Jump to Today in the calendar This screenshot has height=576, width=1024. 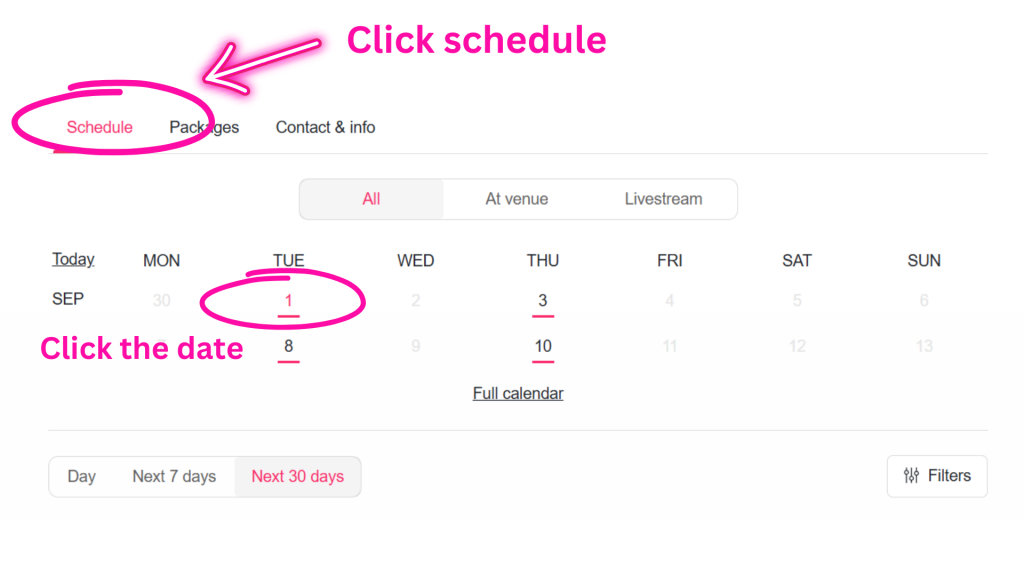[73, 259]
